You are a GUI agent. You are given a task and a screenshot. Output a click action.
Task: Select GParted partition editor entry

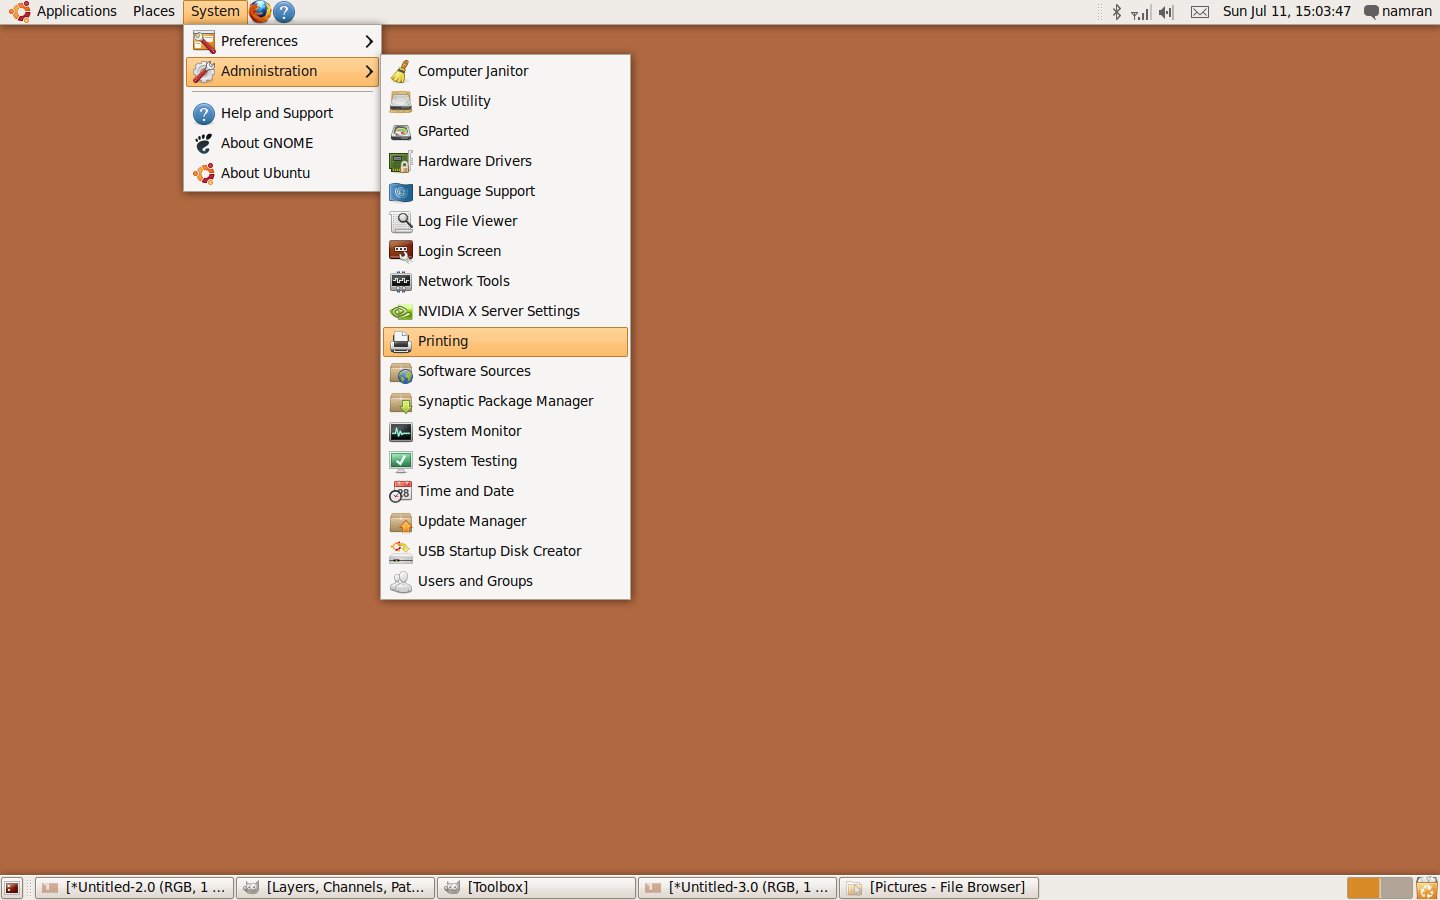(x=443, y=131)
